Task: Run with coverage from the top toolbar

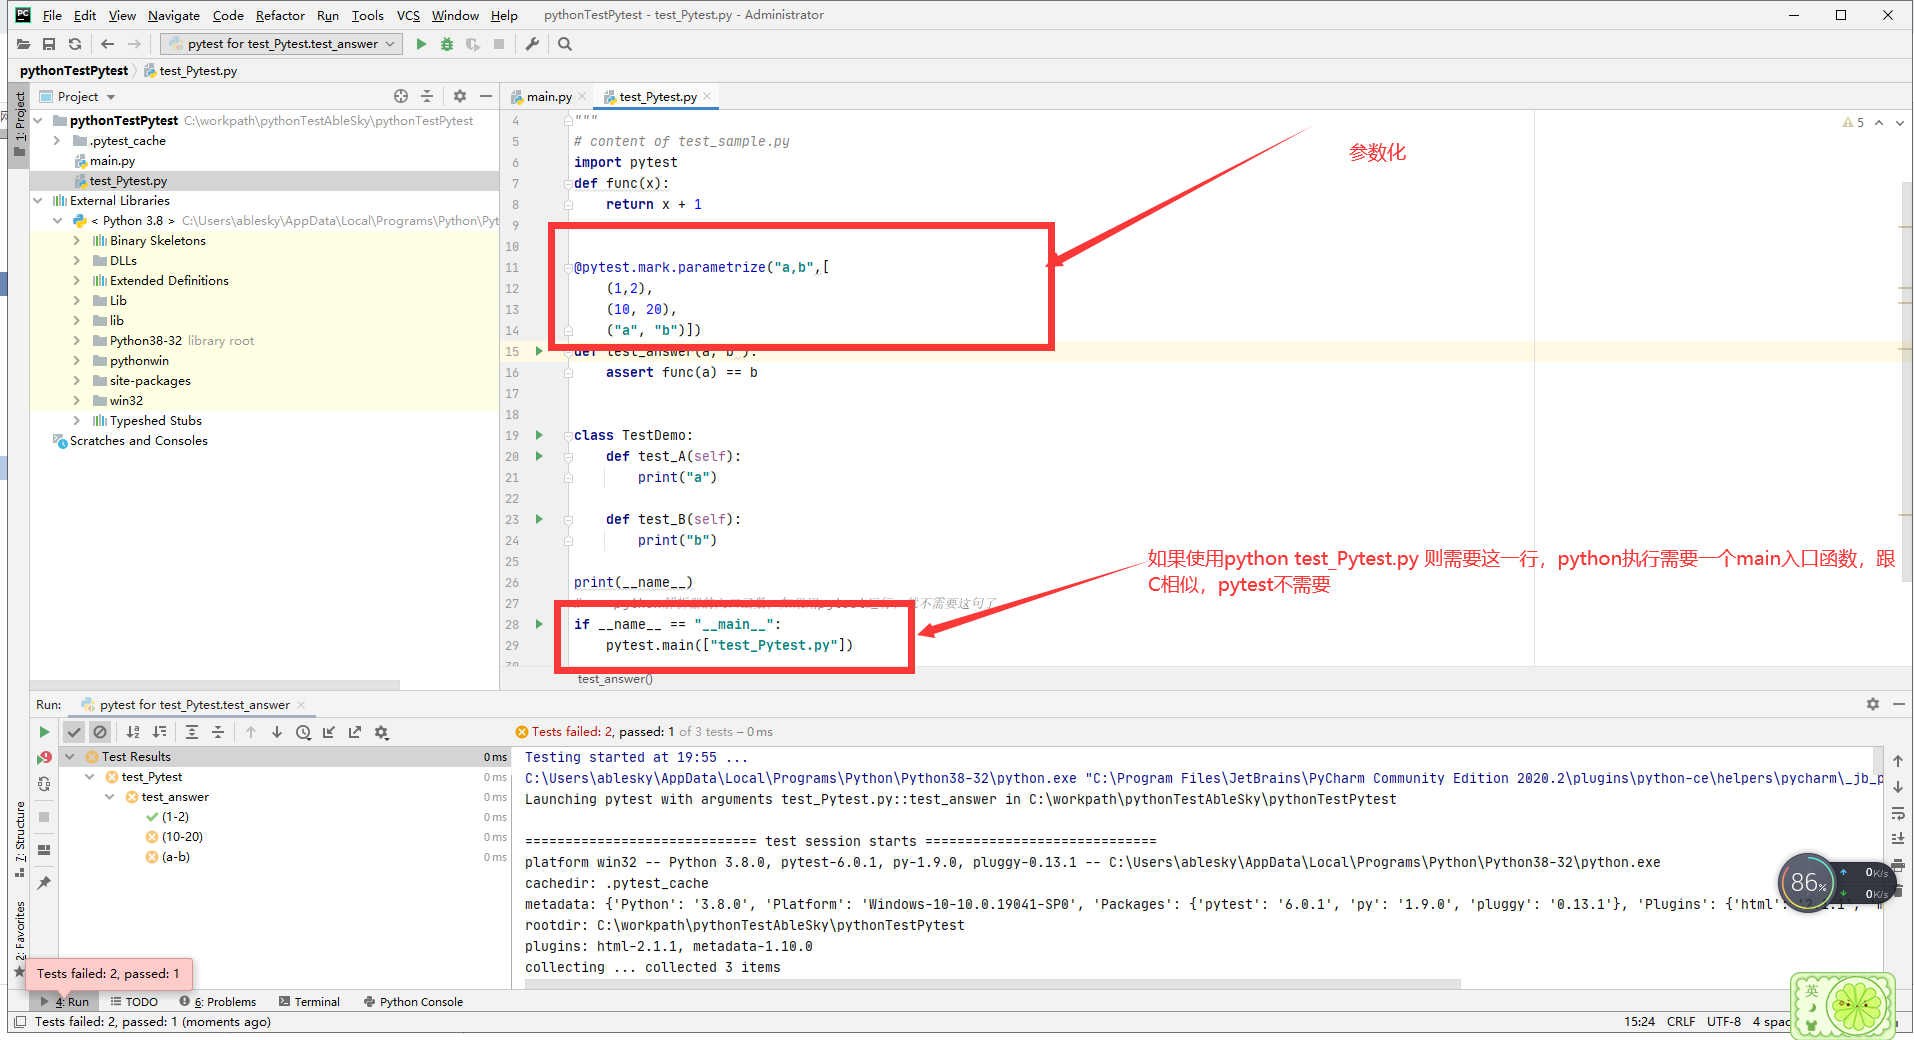Action: [473, 44]
